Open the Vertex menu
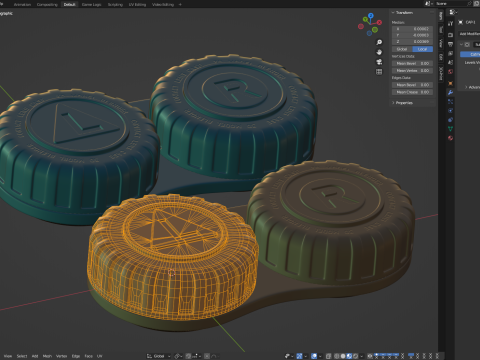480x360 pixels. coord(62,356)
